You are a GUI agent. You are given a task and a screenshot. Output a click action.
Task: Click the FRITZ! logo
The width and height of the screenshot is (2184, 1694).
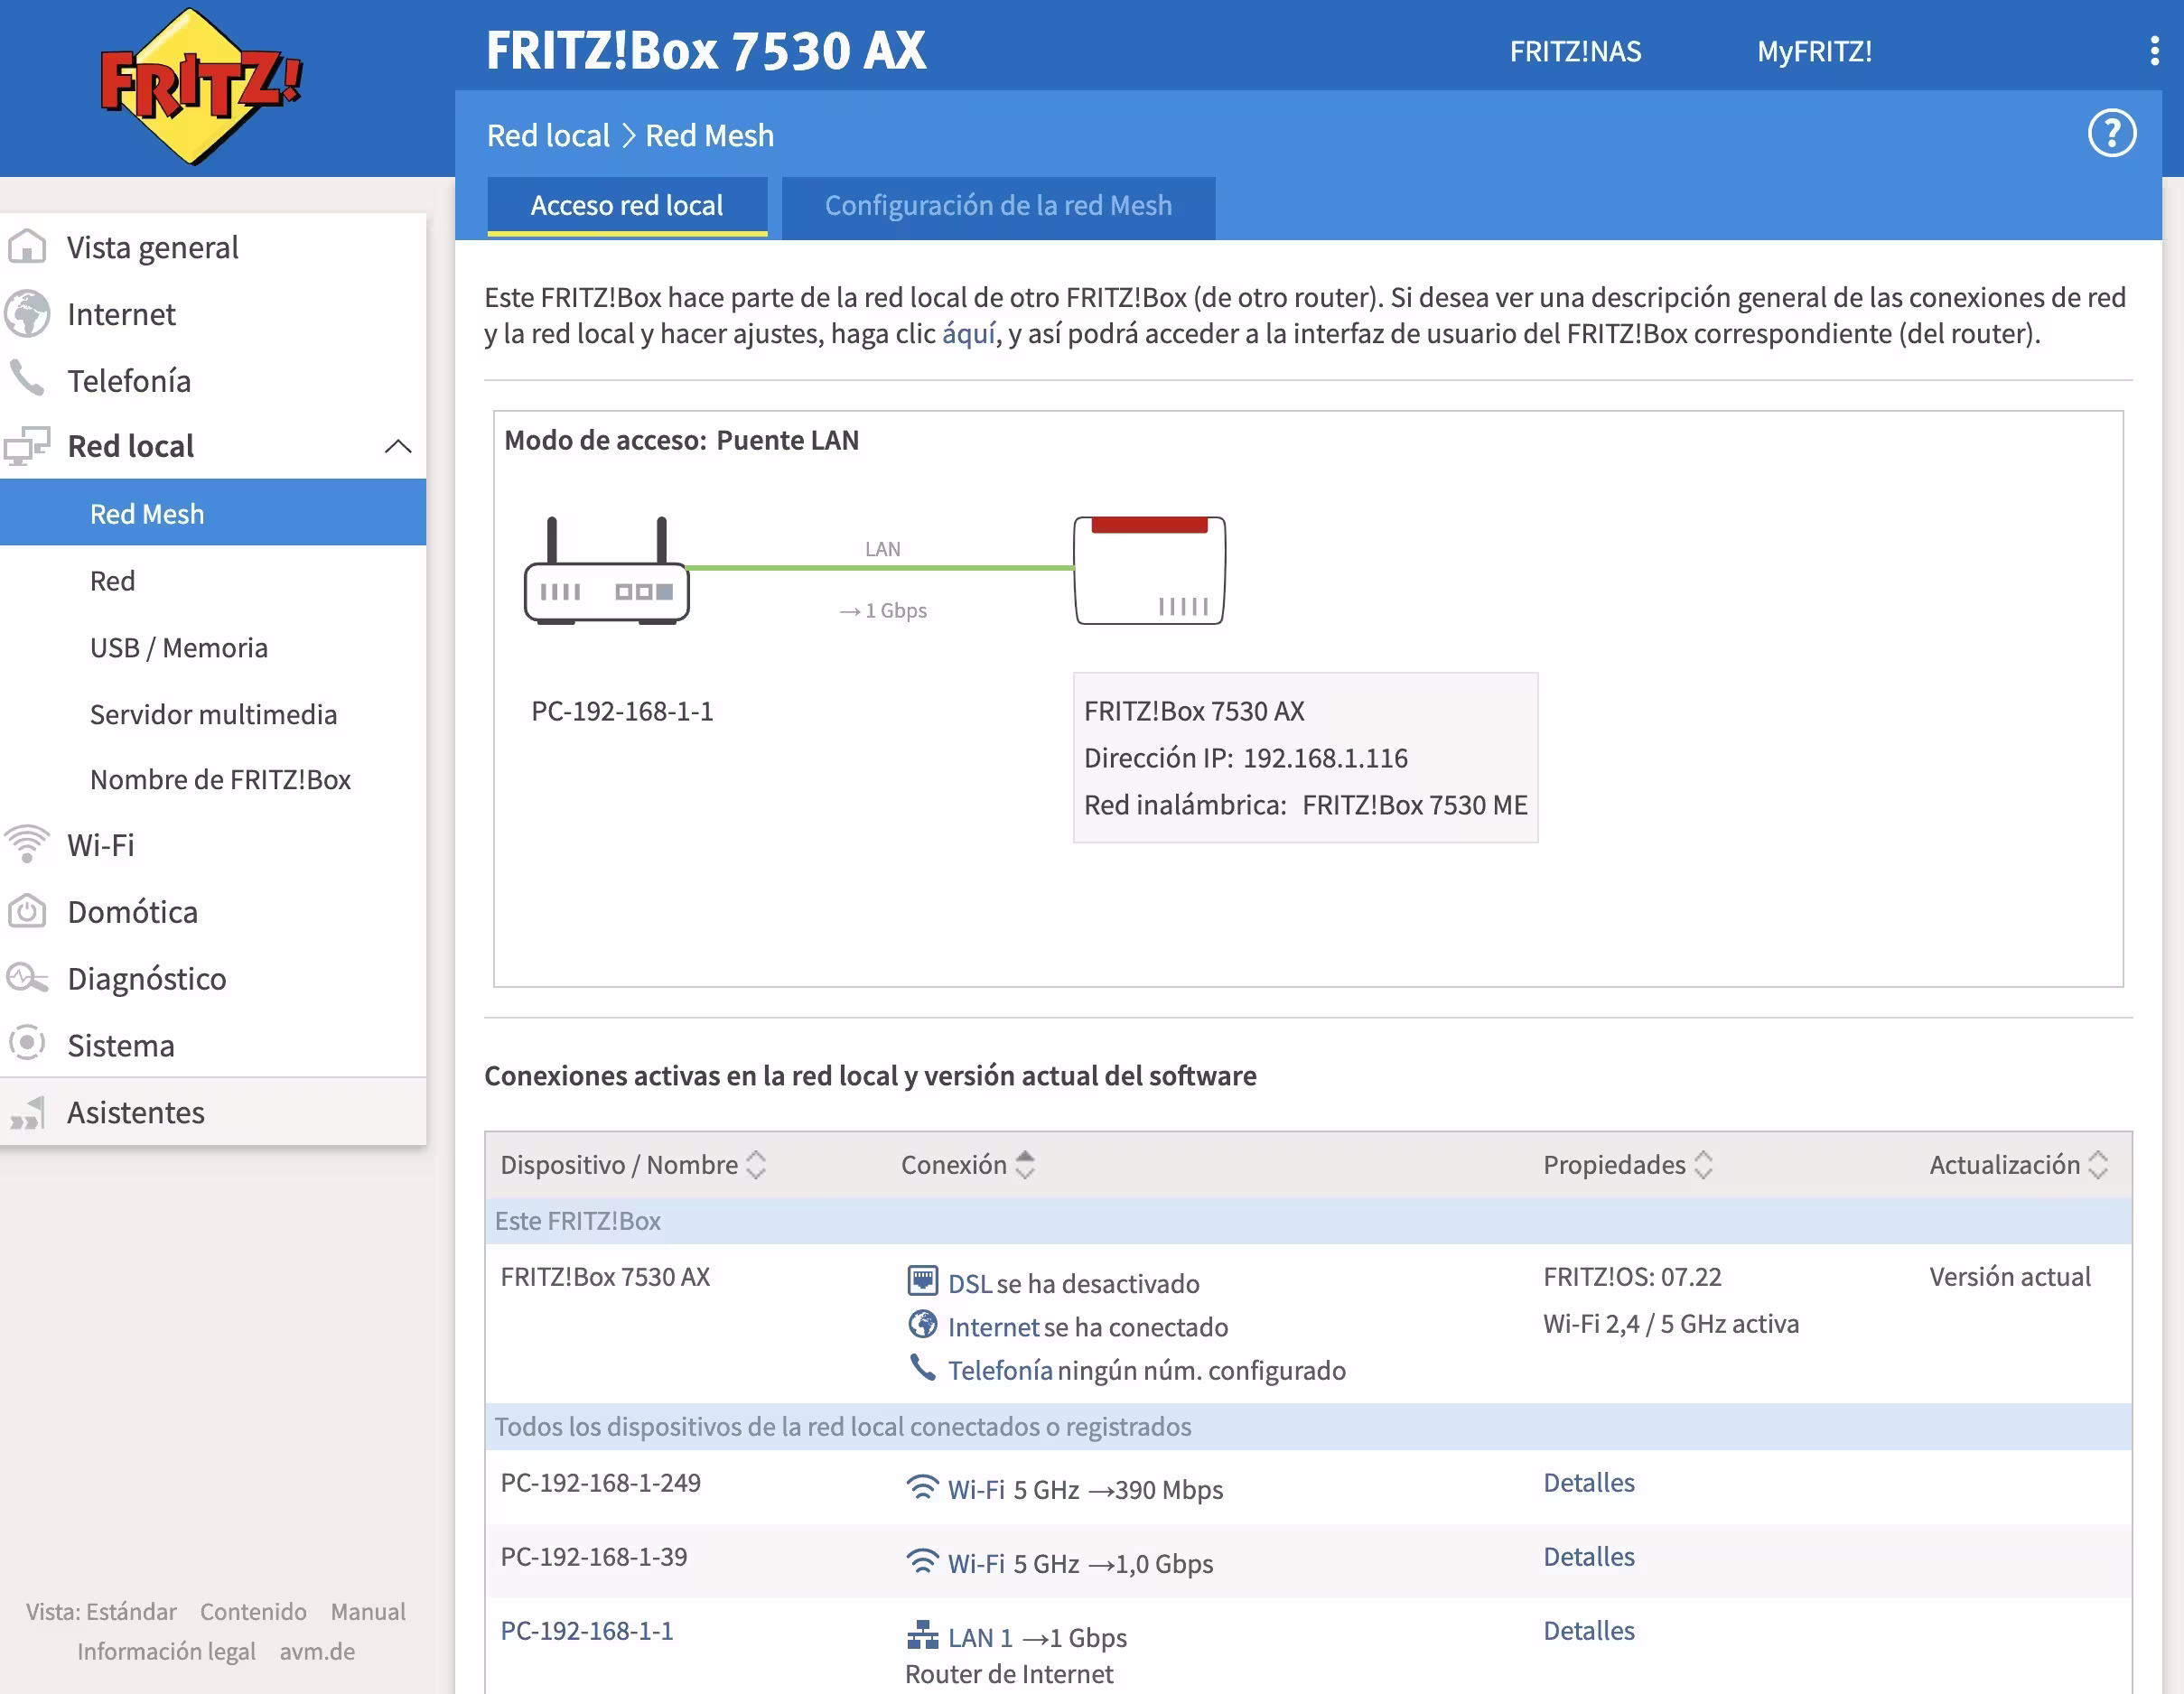pyautogui.click(x=201, y=86)
